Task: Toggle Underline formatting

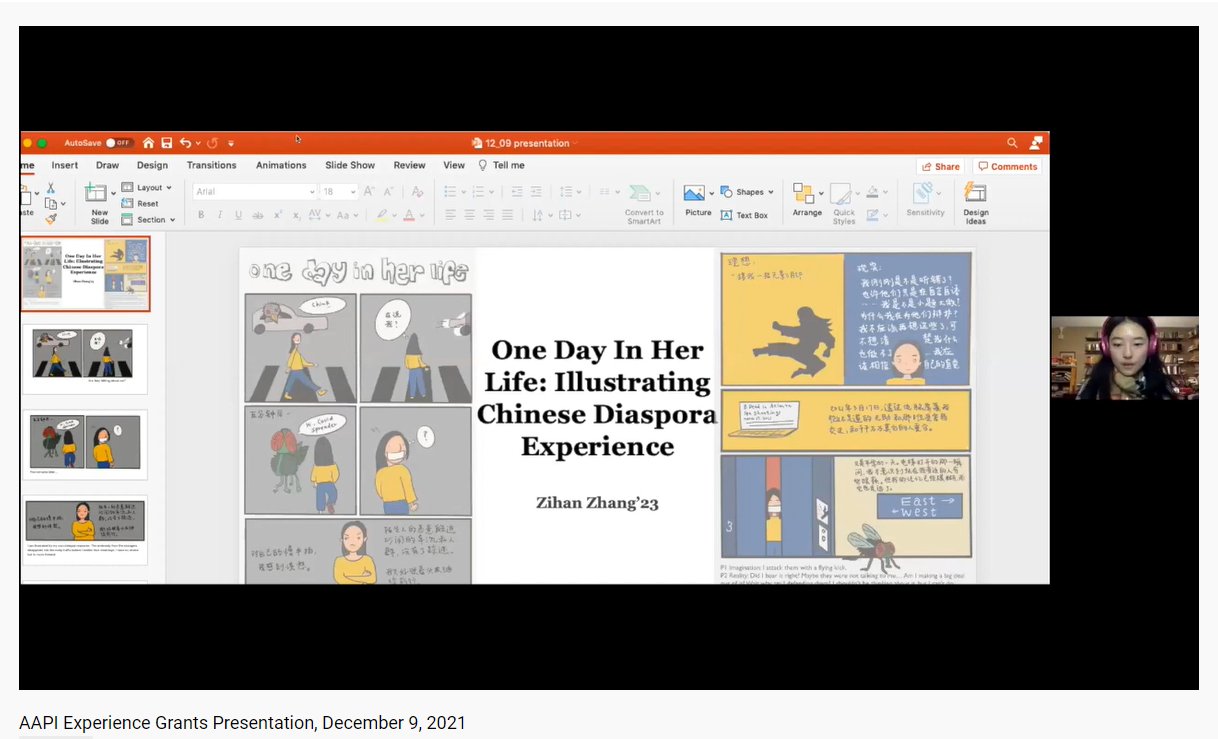Action: (x=238, y=215)
